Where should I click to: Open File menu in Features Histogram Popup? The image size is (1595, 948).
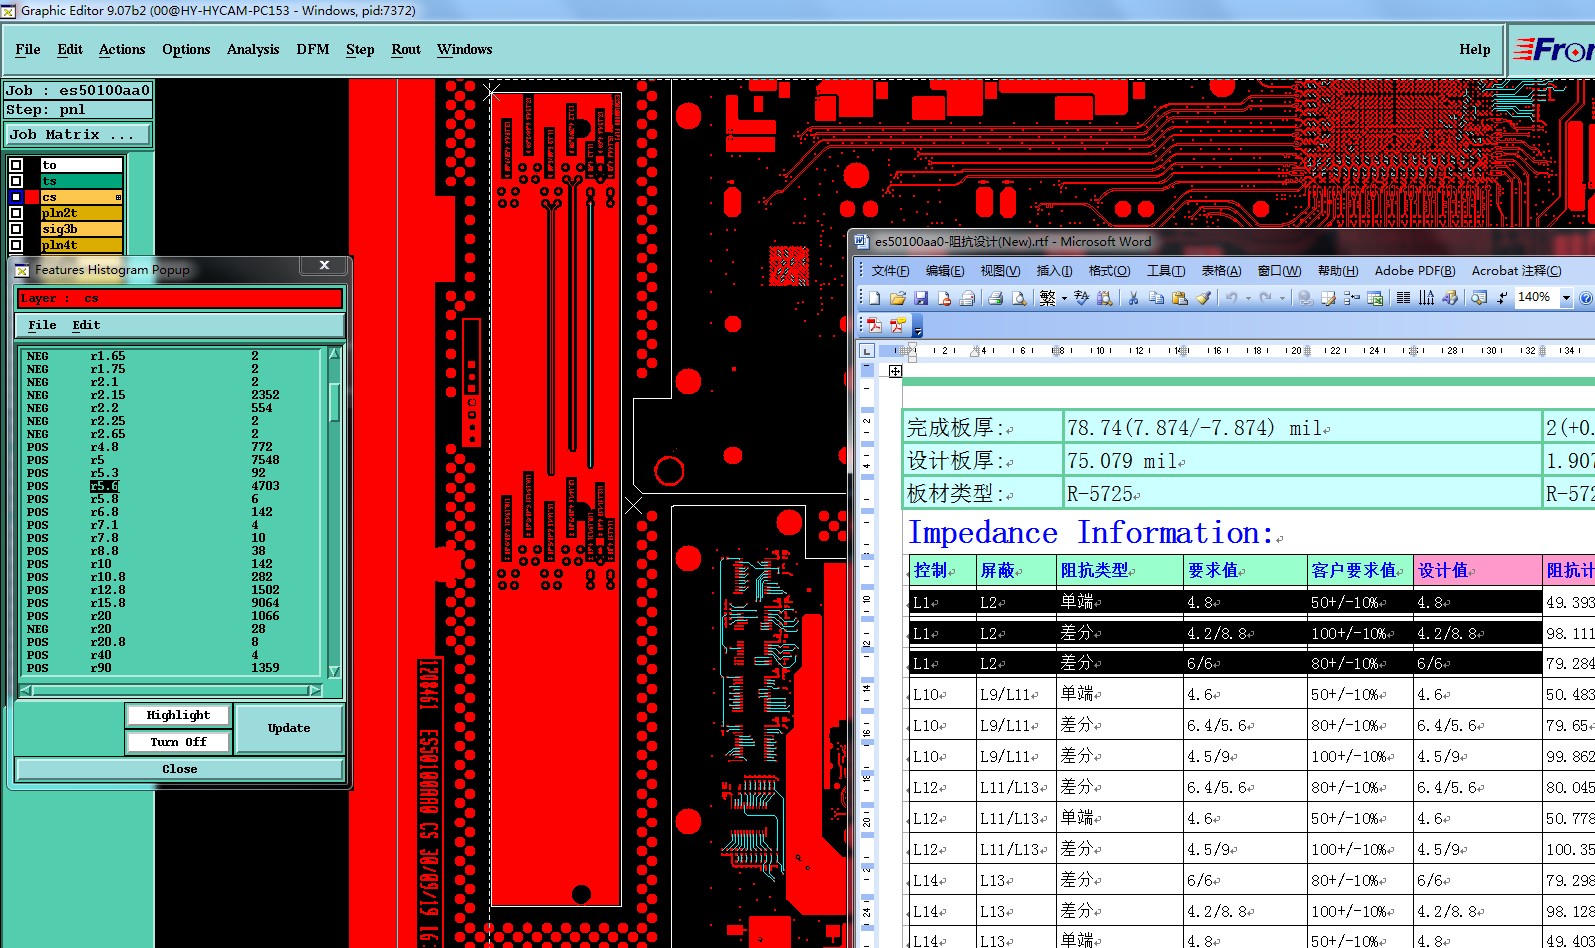pyautogui.click(x=42, y=325)
